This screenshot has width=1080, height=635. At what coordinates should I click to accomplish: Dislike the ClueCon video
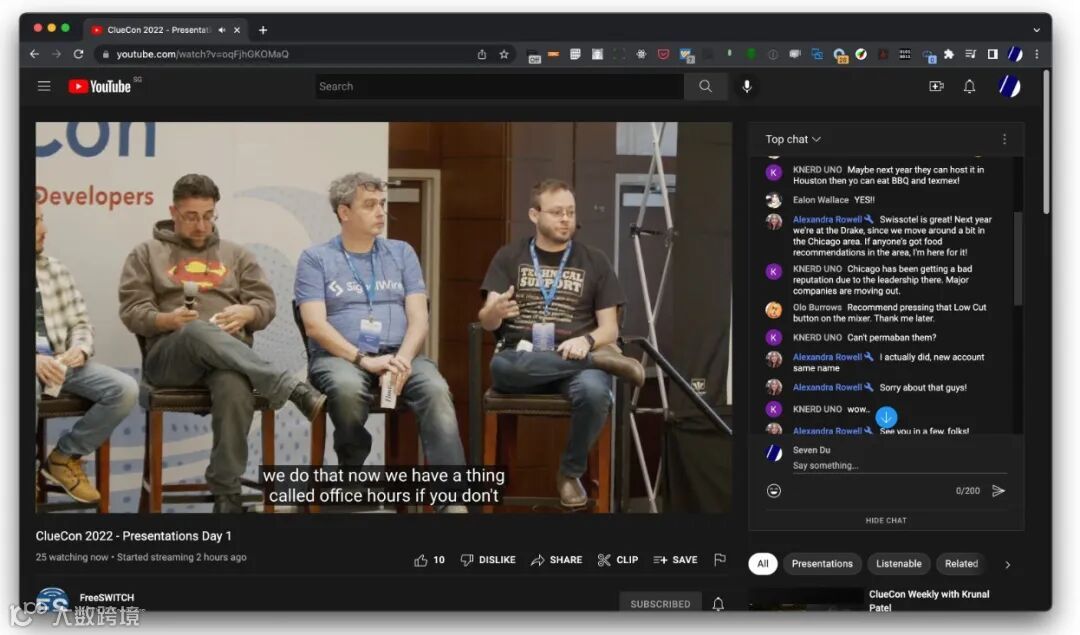(488, 560)
